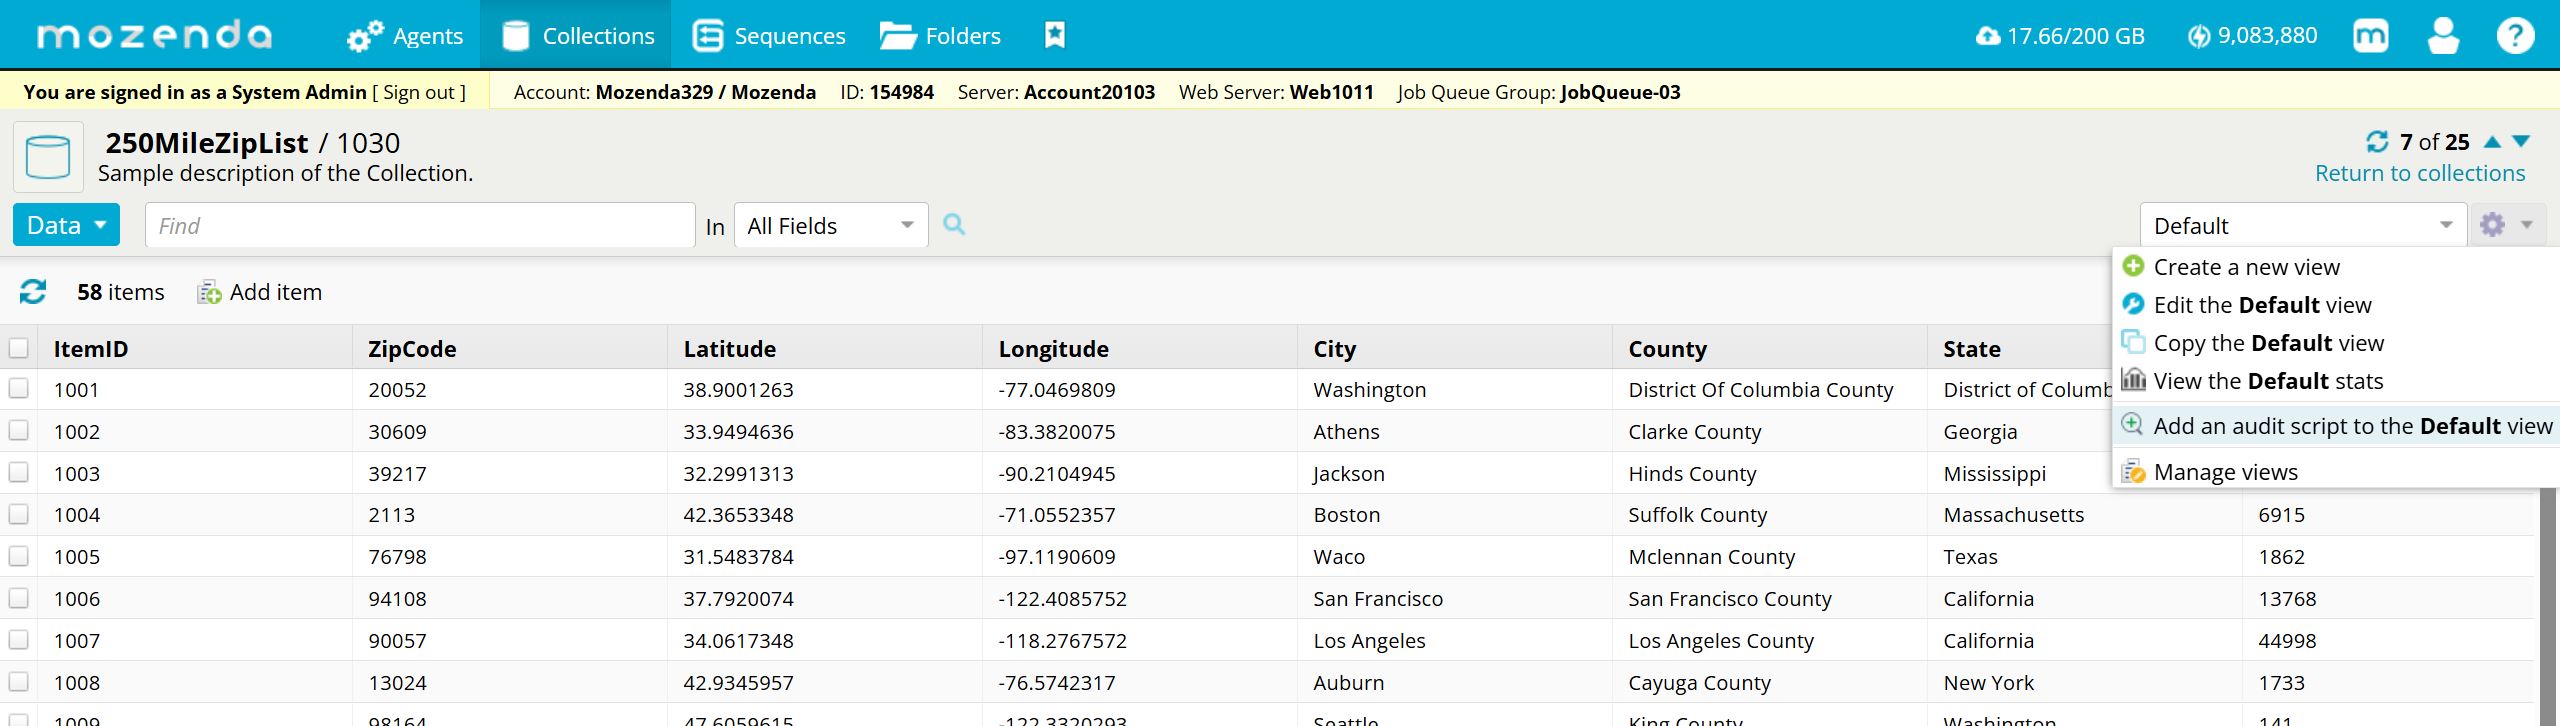Choose Edit the Default view
This screenshot has width=2560, height=726.
(x=2262, y=305)
